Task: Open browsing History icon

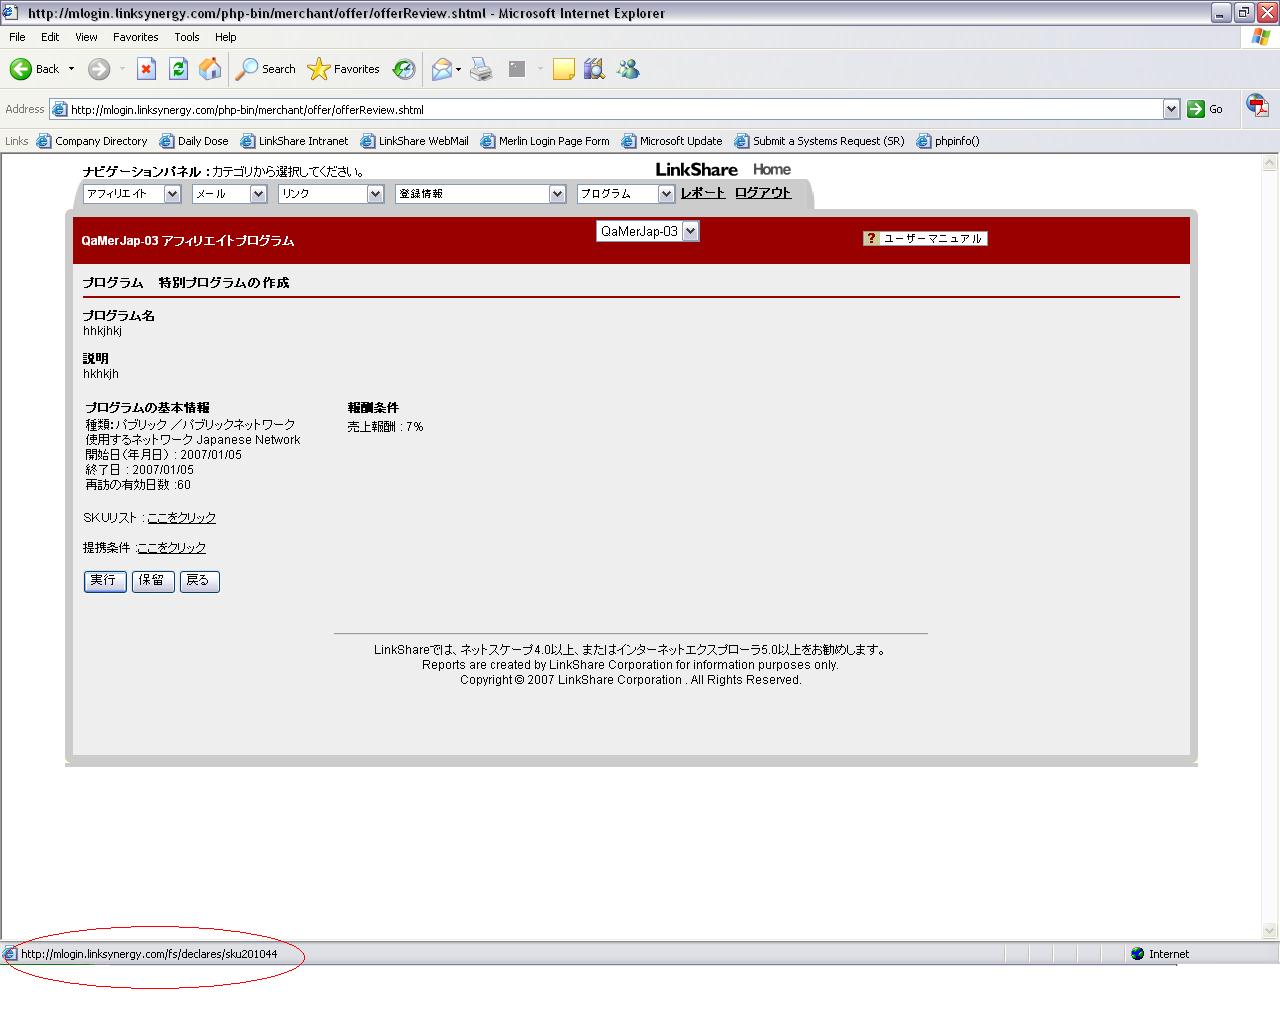Action: [404, 69]
